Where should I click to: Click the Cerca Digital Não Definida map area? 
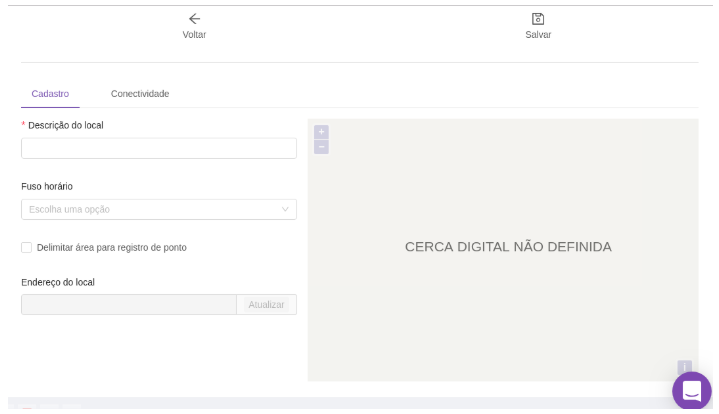[x=507, y=247]
